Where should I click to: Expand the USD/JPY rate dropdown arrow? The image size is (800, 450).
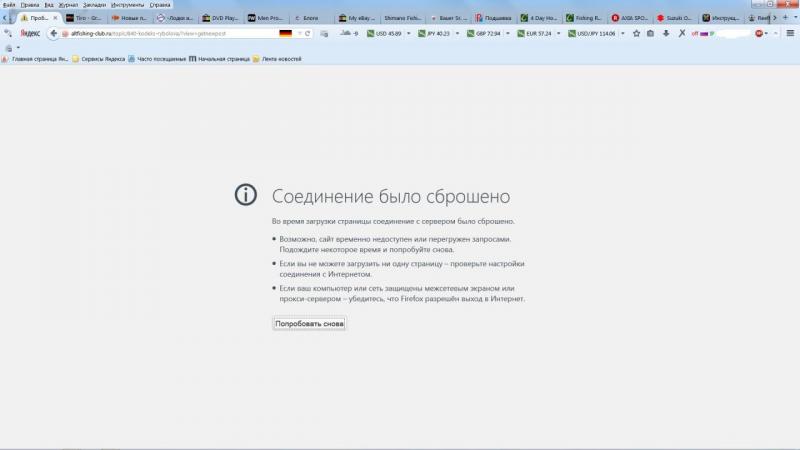pyautogui.click(x=622, y=33)
